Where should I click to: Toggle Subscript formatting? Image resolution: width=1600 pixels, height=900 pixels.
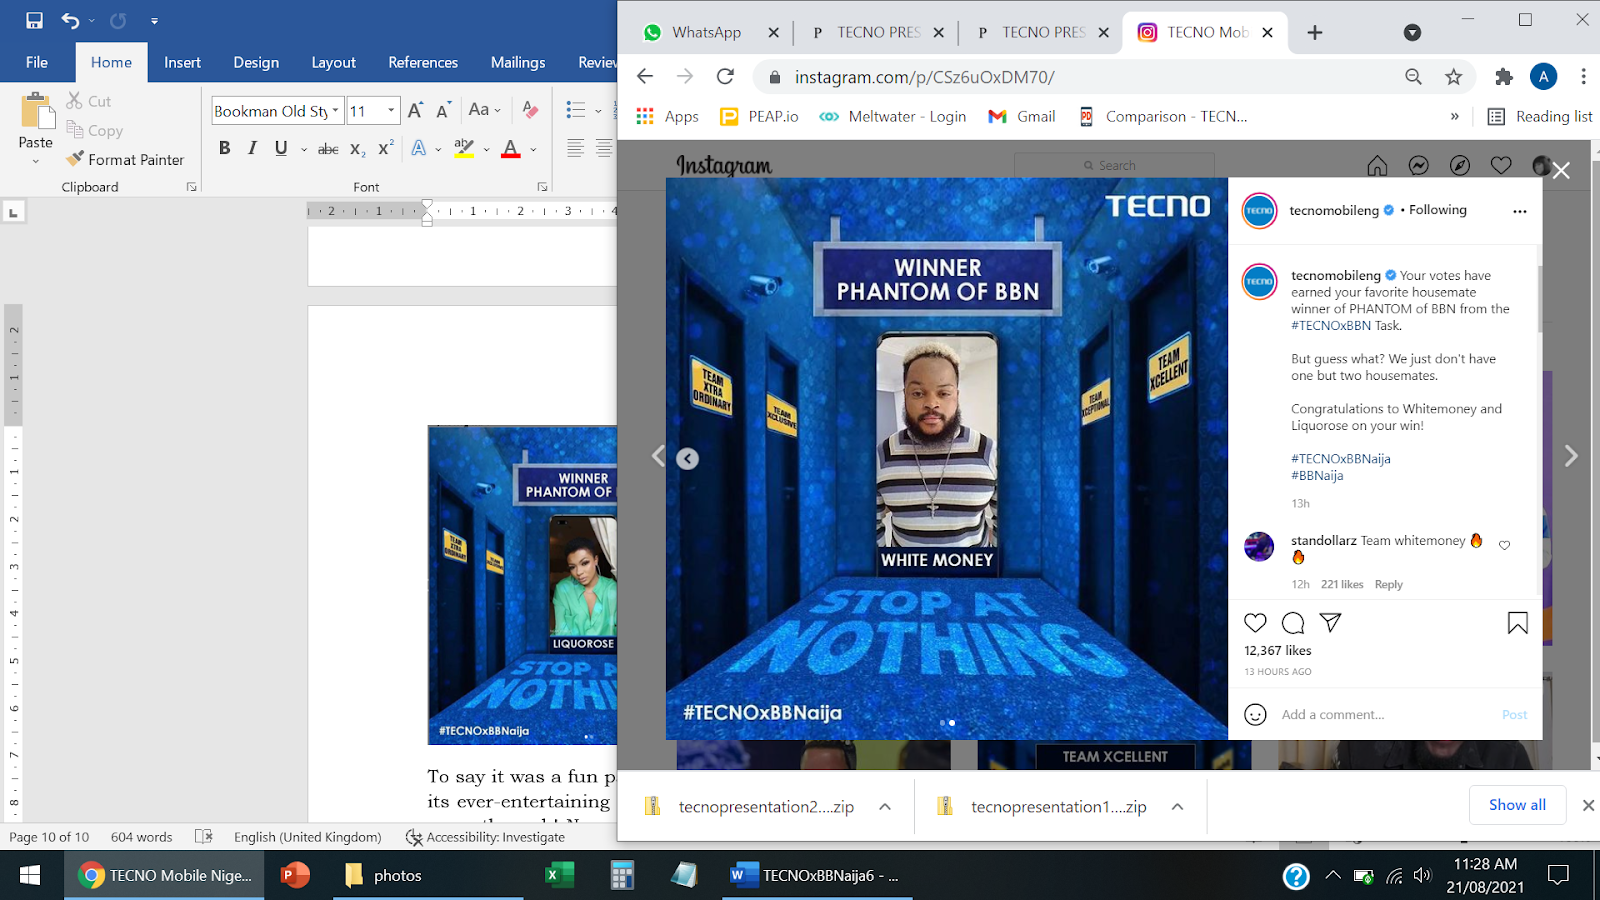tap(357, 149)
